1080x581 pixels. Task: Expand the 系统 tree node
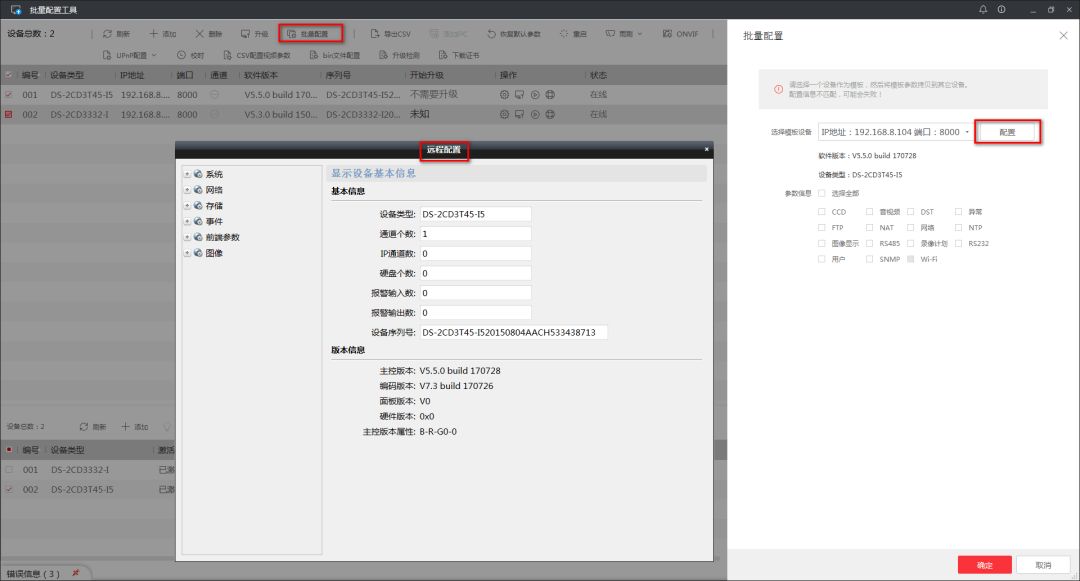pos(187,174)
